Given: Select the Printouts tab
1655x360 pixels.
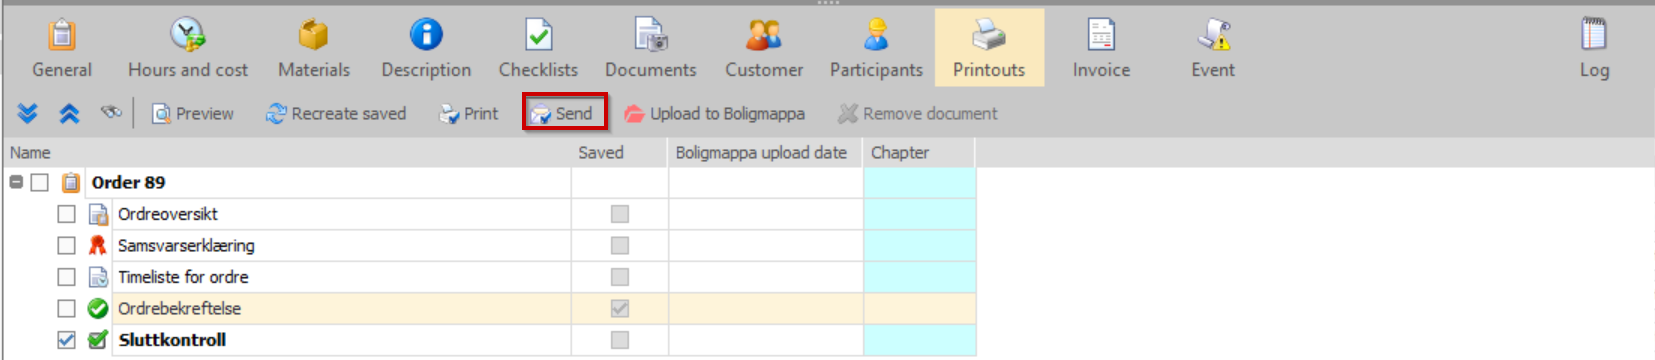Looking at the screenshot, I should coord(989,48).
